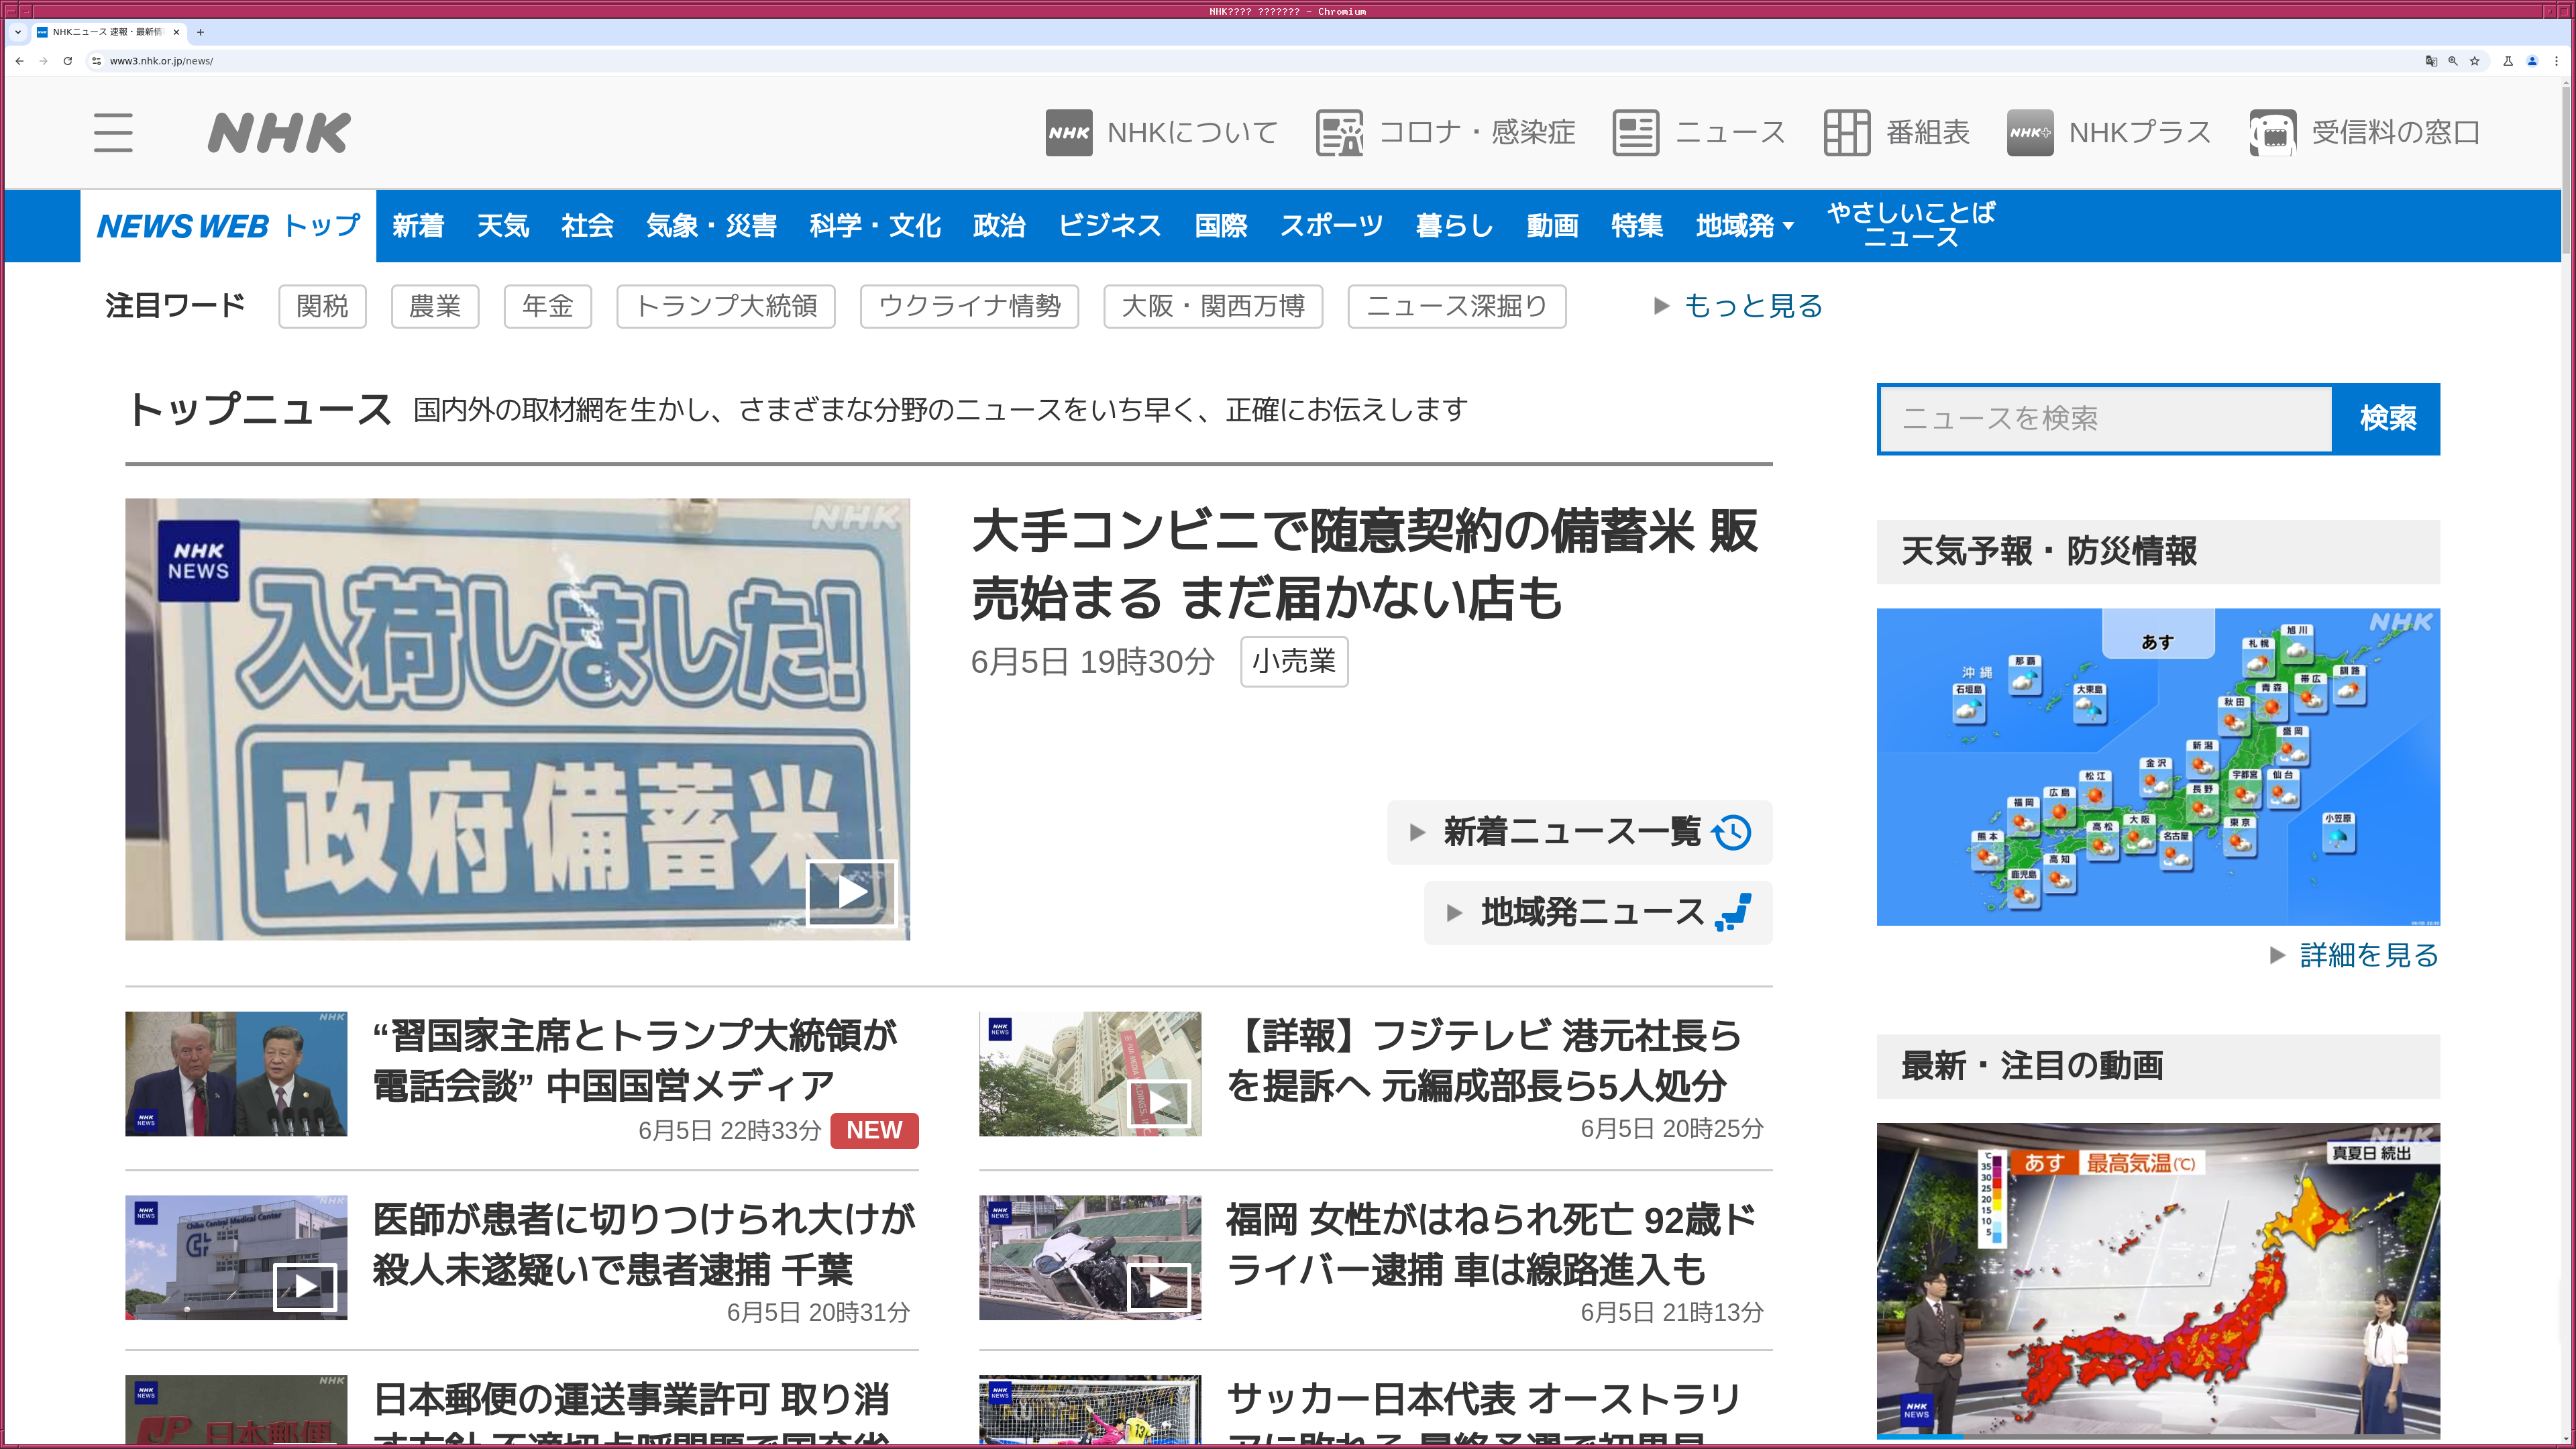The width and height of the screenshot is (2576, 1449).
Task: Open the NHKプラス icon link
Action: pos(2029,133)
